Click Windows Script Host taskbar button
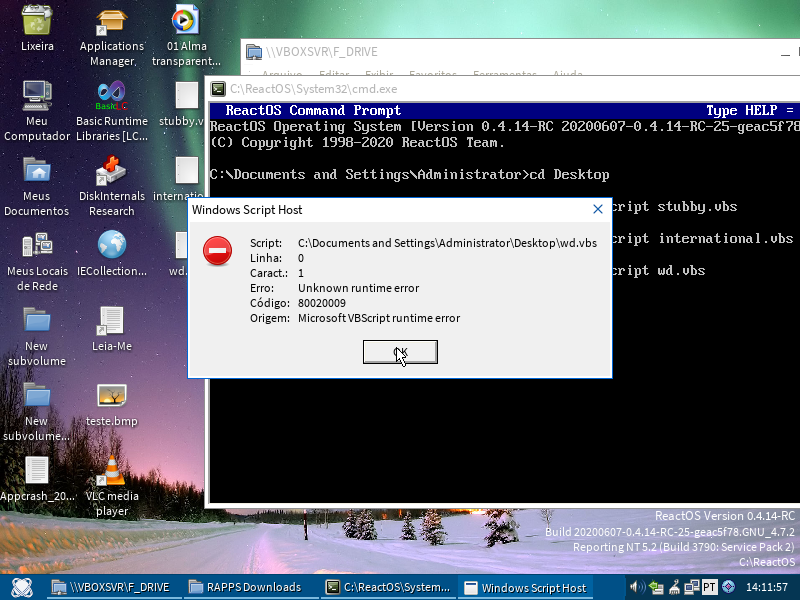800x600 pixels. pyautogui.click(x=527, y=588)
